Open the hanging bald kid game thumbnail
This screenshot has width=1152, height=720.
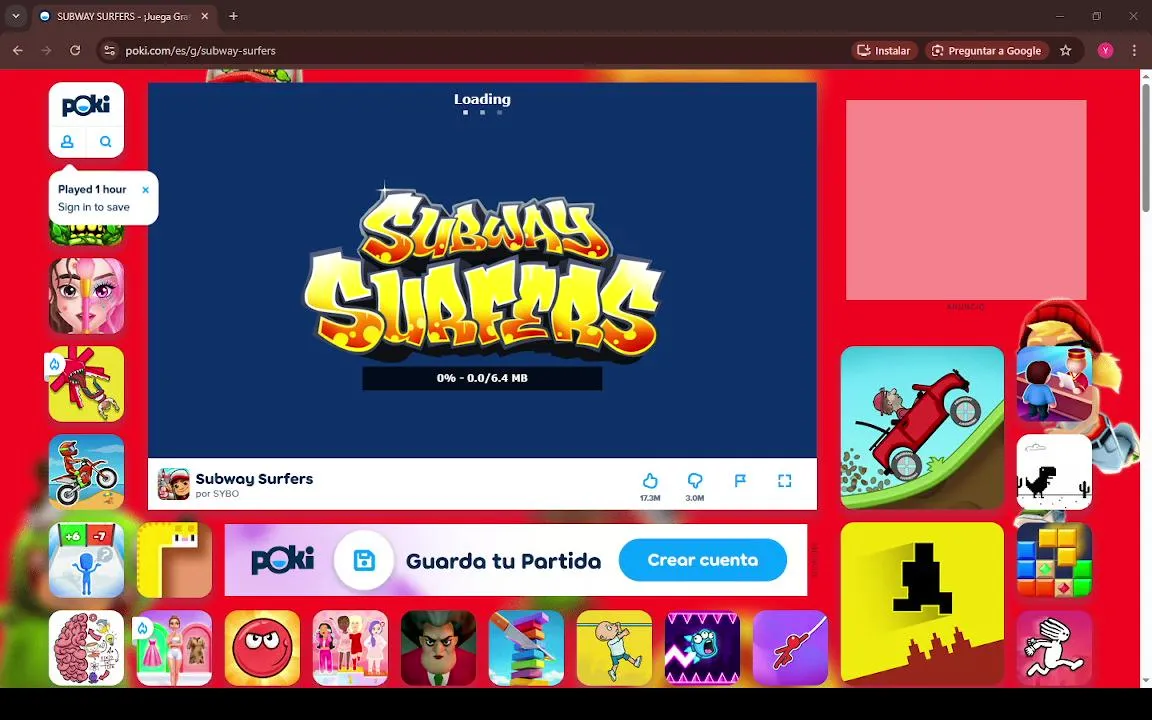pyautogui.click(x=614, y=648)
